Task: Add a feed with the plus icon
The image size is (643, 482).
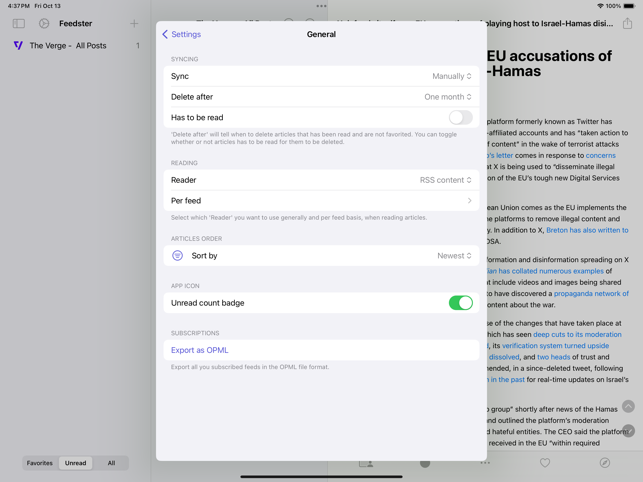Action: click(x=134, y=23)
